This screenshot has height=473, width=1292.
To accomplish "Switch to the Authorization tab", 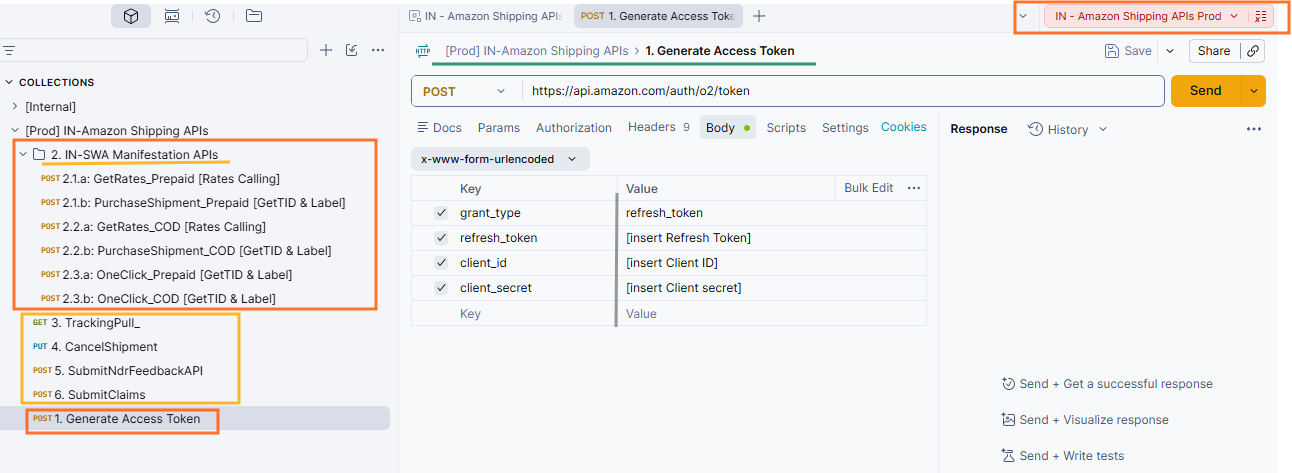I will [574, 128].
